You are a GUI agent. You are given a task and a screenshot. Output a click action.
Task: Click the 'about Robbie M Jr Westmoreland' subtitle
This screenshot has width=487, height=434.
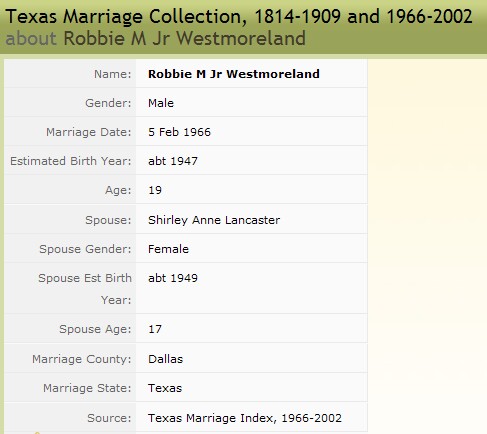(155, 38)
